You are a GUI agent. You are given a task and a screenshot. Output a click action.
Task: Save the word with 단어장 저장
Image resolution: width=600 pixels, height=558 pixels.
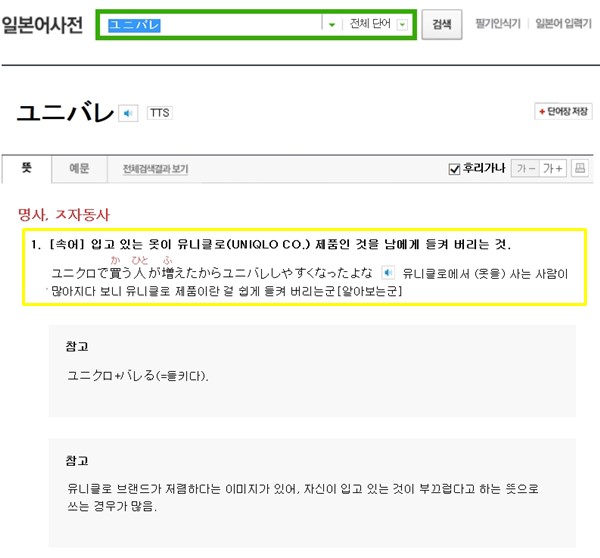coord(563,112)
